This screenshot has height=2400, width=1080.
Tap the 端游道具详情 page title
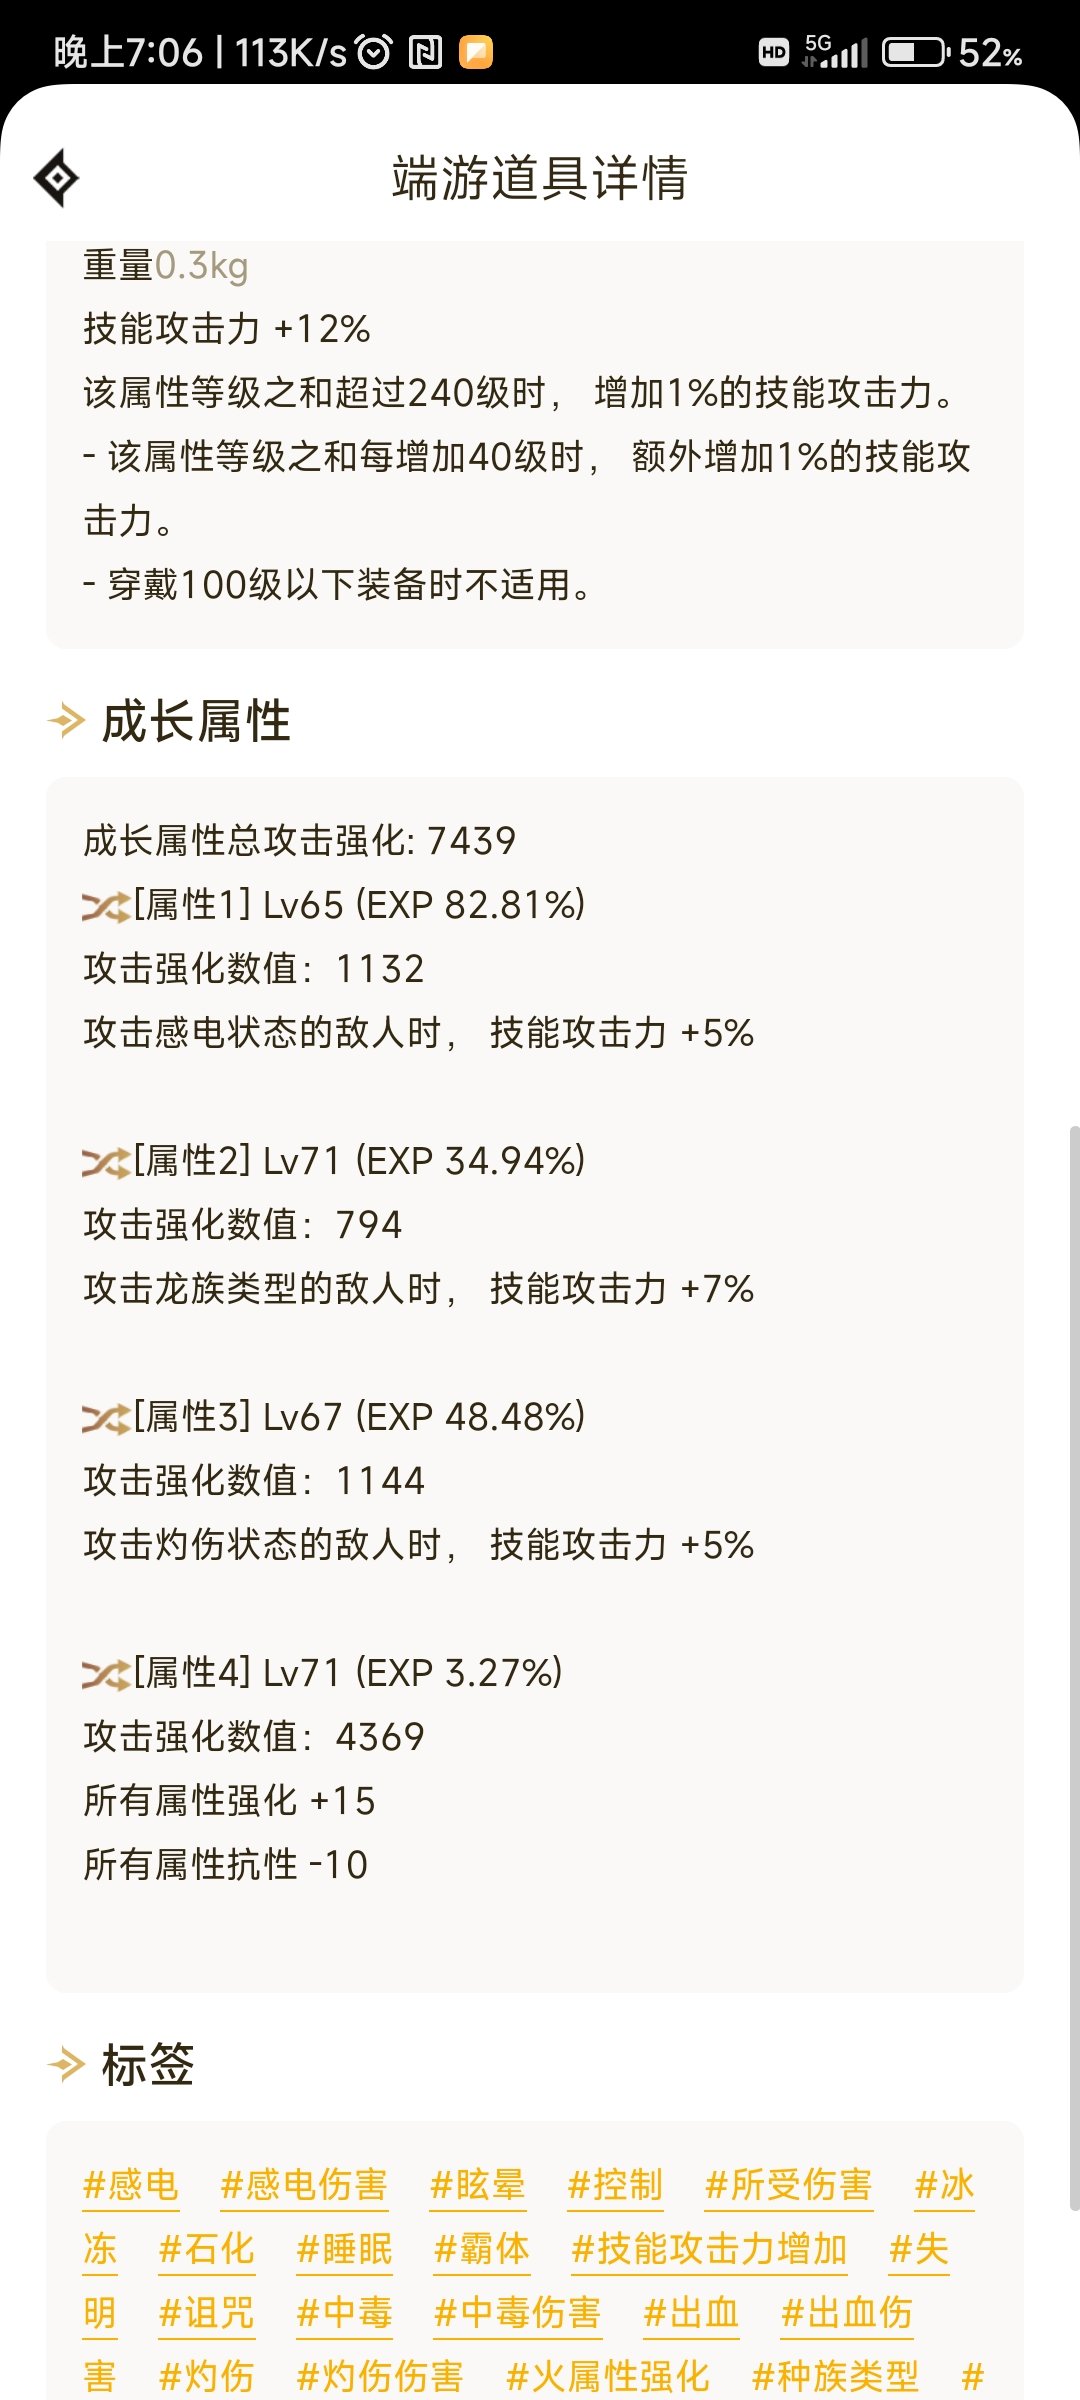[540, 178]
